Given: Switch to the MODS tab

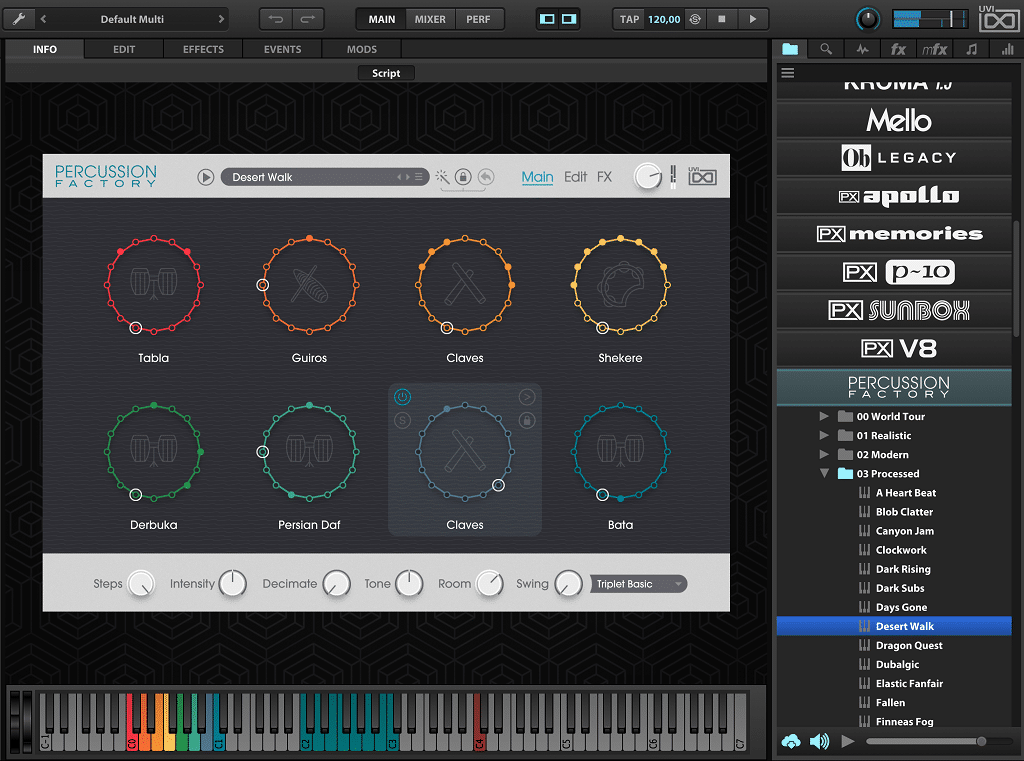Looking at the screenshot, I should point(362,49).
